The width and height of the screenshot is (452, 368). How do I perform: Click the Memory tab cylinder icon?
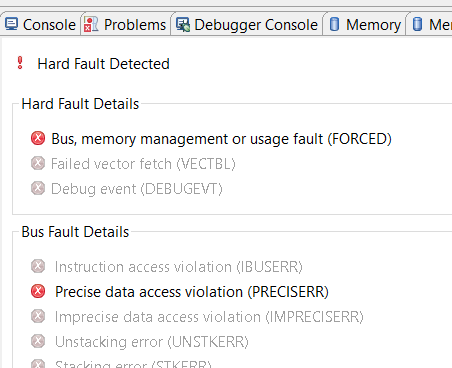pos(334,24)
